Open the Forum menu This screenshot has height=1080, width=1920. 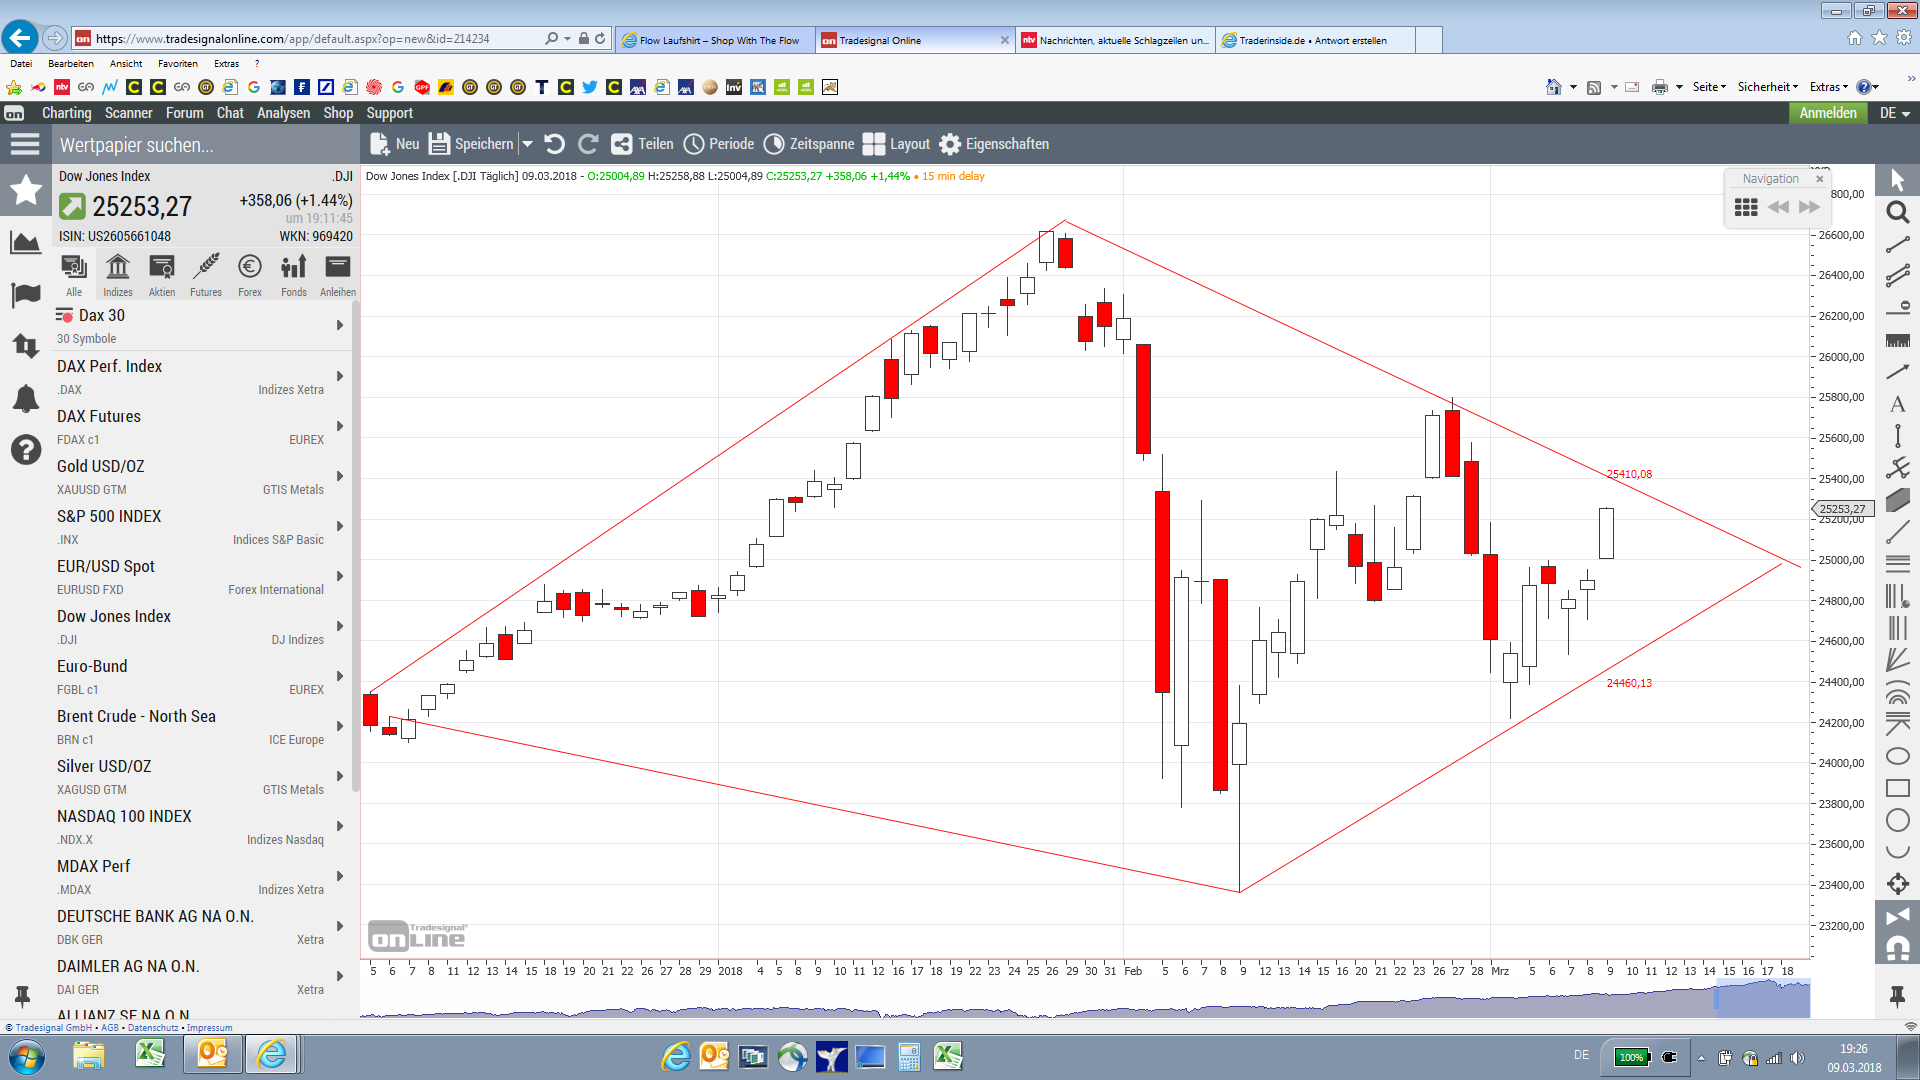tap(185, 113)
